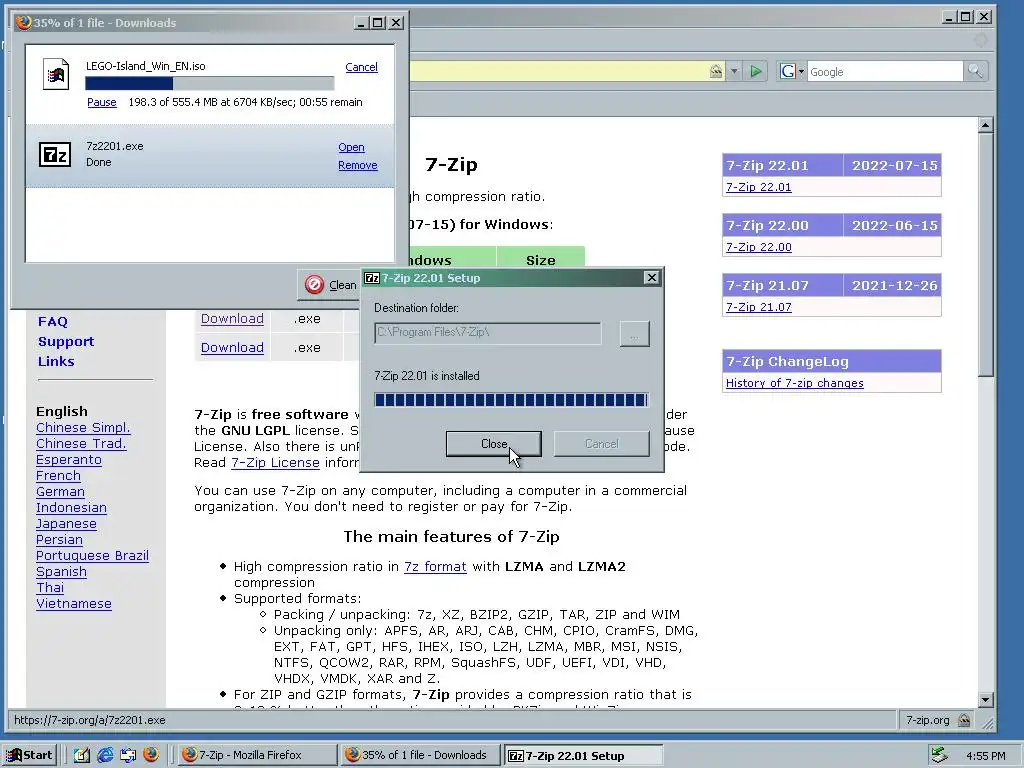Switch language to Indonesian
The width and height of the screenshot is (1024, 768).
pos(72,507)
